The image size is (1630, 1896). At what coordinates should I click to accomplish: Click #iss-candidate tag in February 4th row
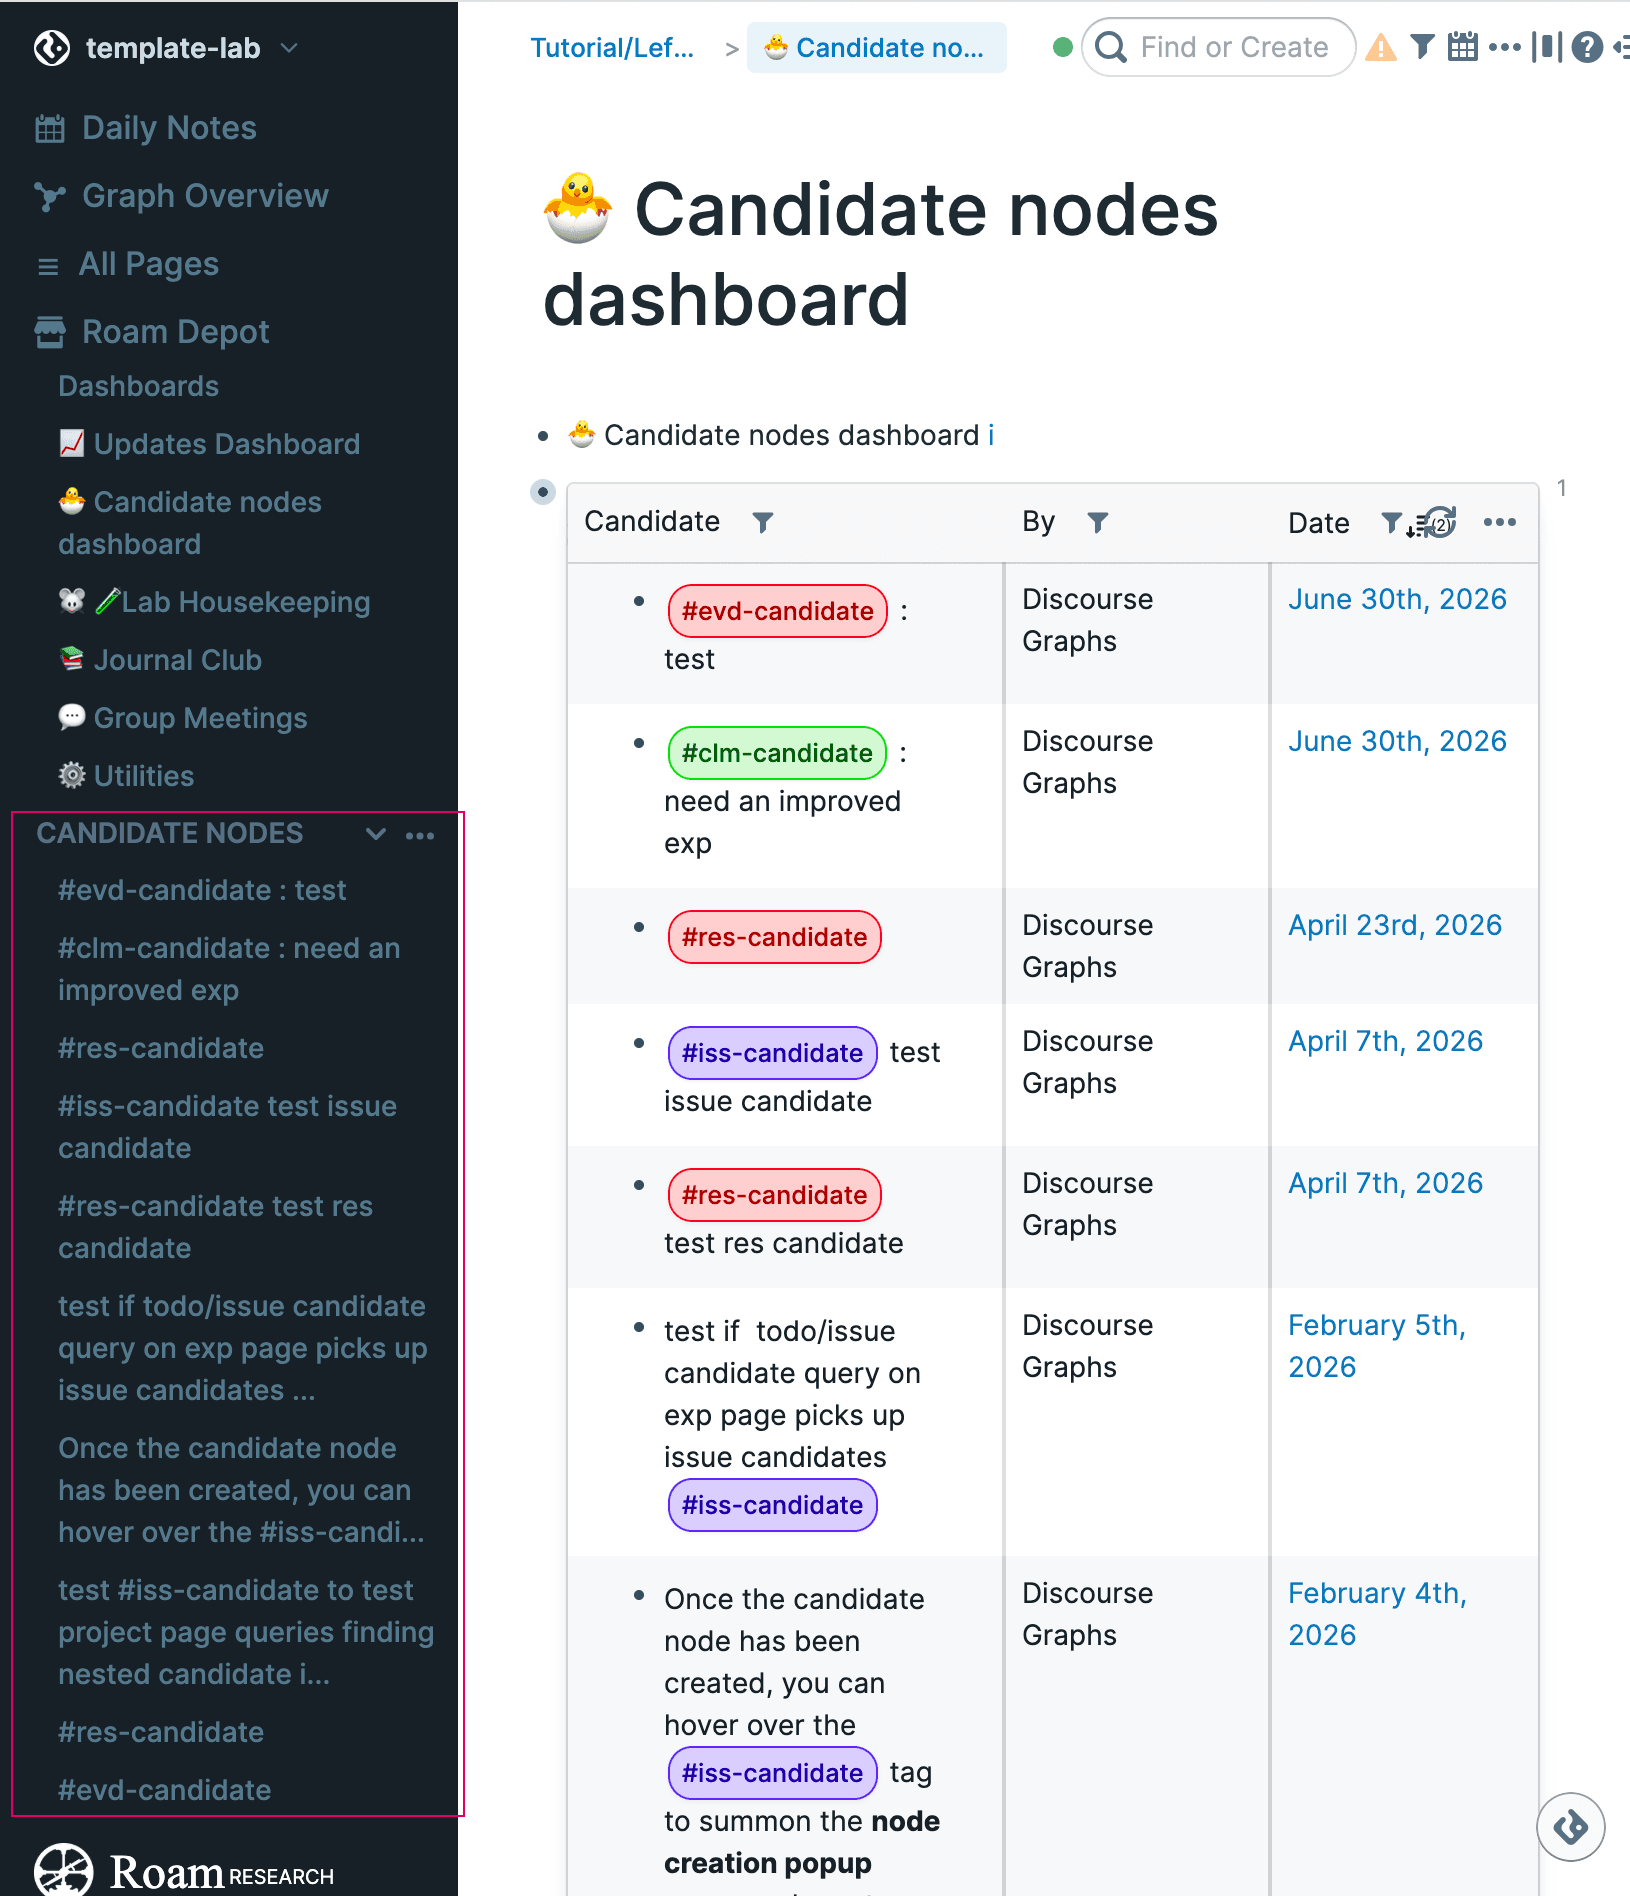point(772,1773)
